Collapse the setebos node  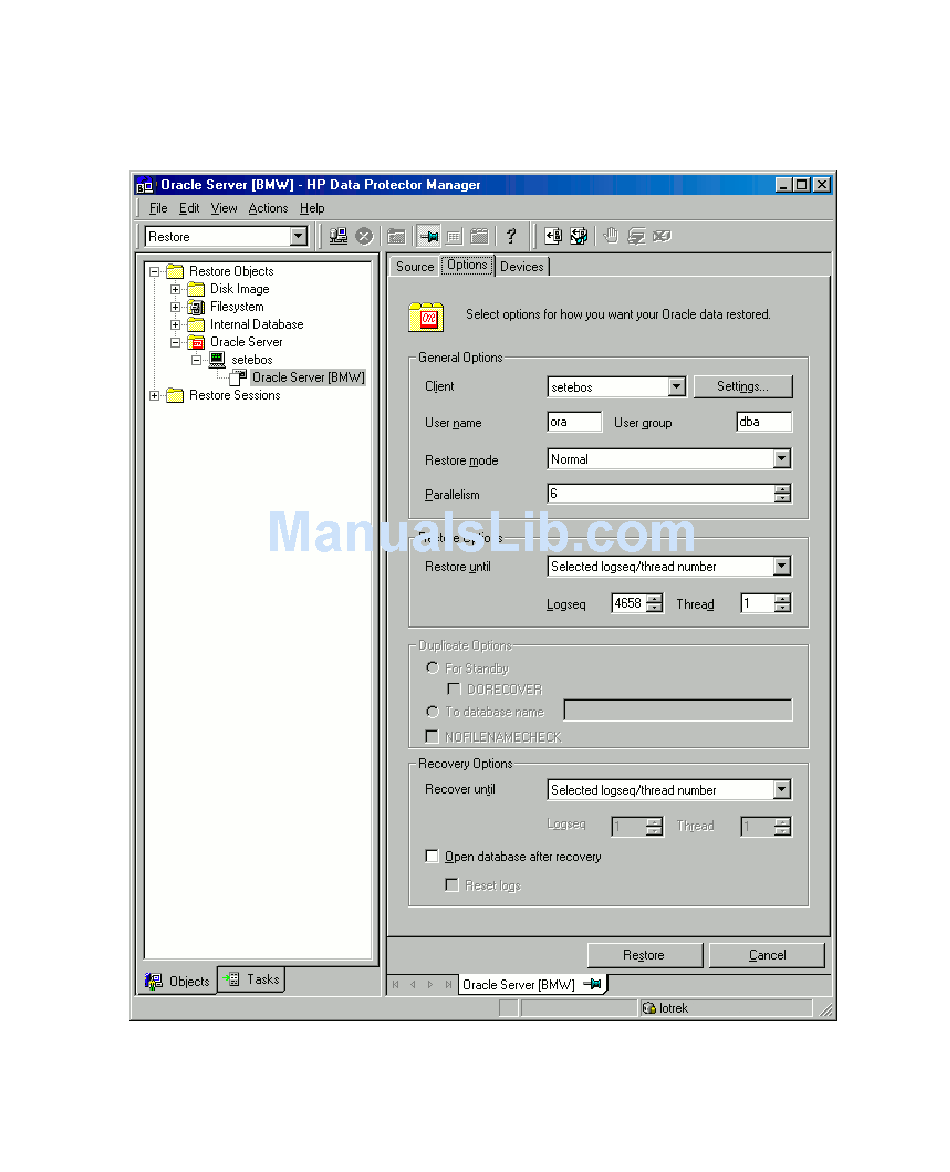point(196,360)
